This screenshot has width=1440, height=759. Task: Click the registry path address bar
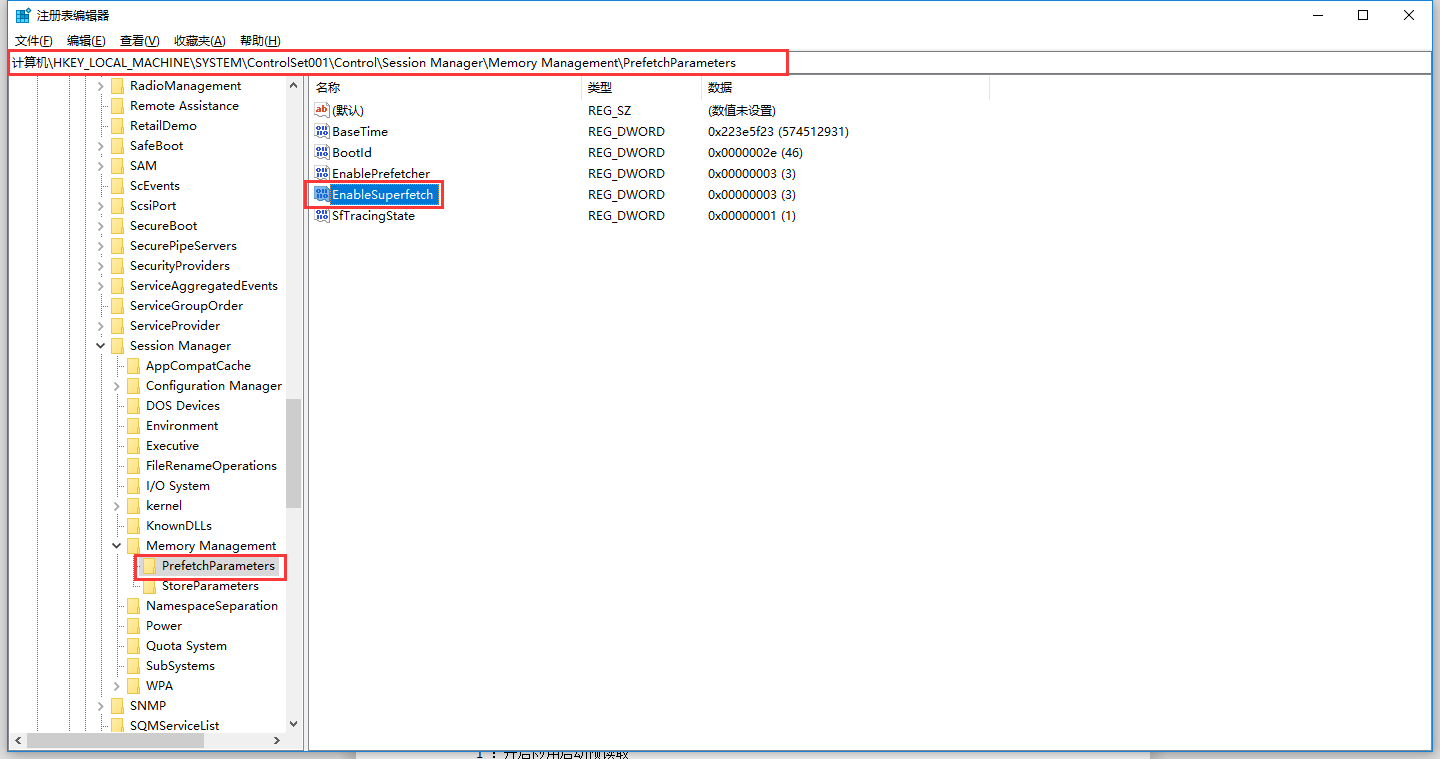tap(720, 63)
